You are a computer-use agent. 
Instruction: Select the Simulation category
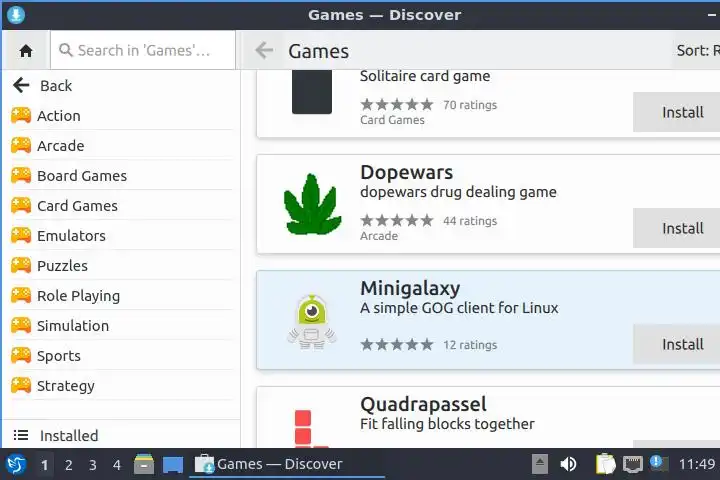coord(122,326)
